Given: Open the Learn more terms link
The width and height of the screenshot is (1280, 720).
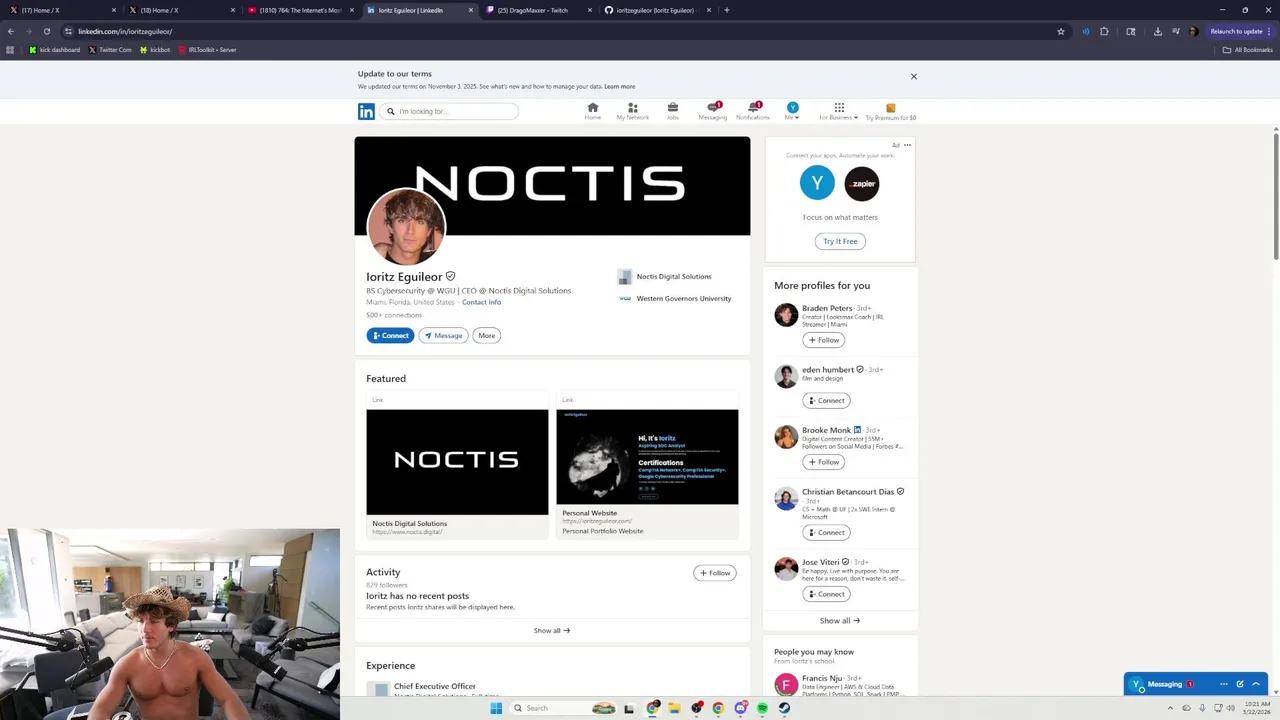Looking at the screenshot, I should click(x=620, y=86).
